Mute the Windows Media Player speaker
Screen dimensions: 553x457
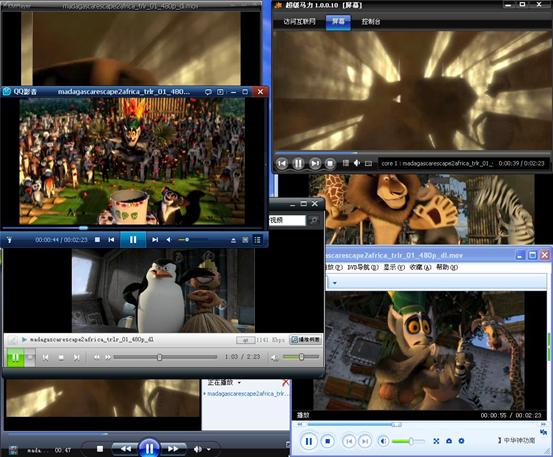coord(198,449)
